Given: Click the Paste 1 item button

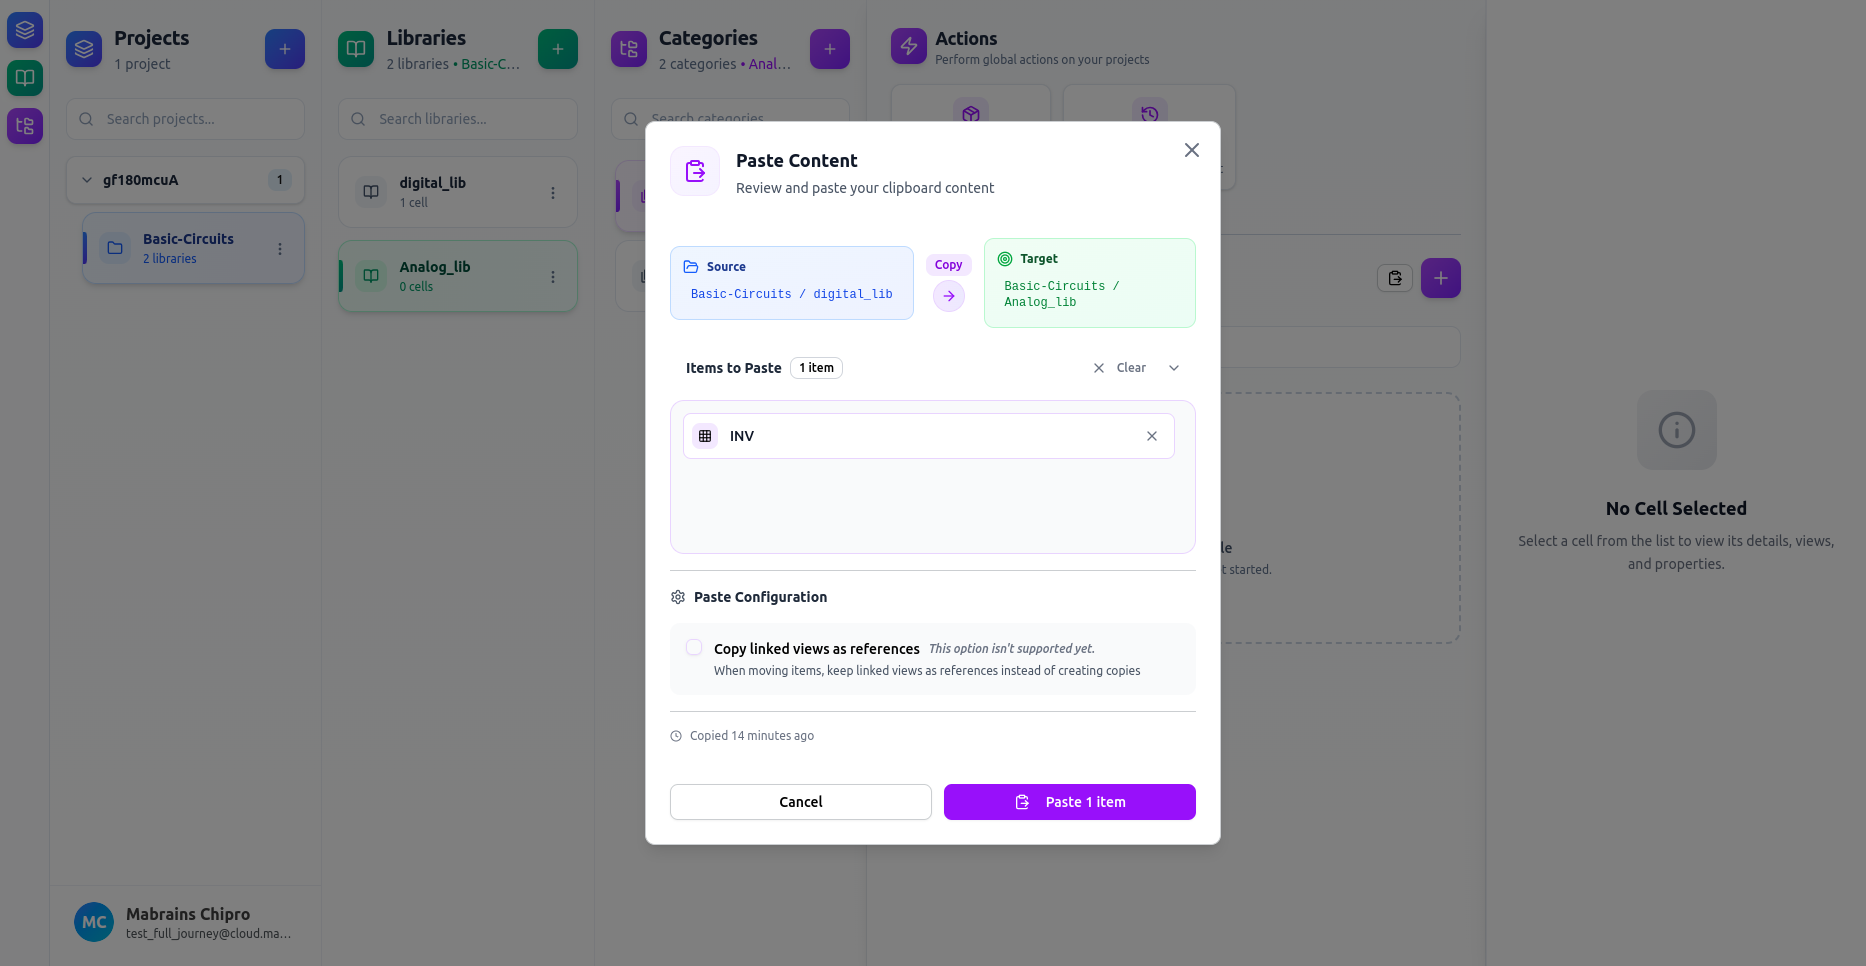Looking at the screenshot, I should (x=1068, y=801).
